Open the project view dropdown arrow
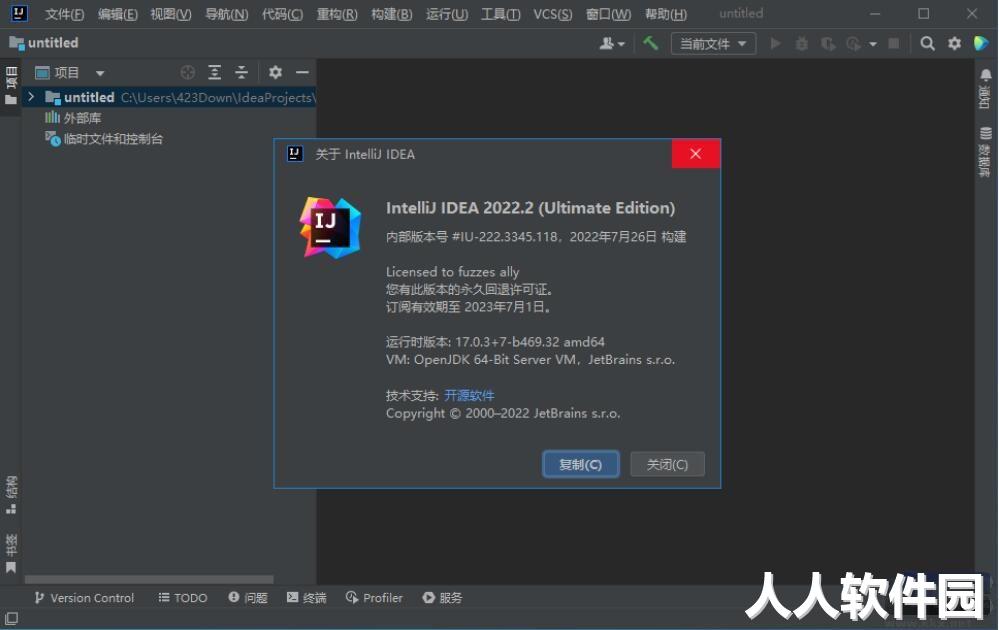 pyautogui.click(x=100, y=73)
